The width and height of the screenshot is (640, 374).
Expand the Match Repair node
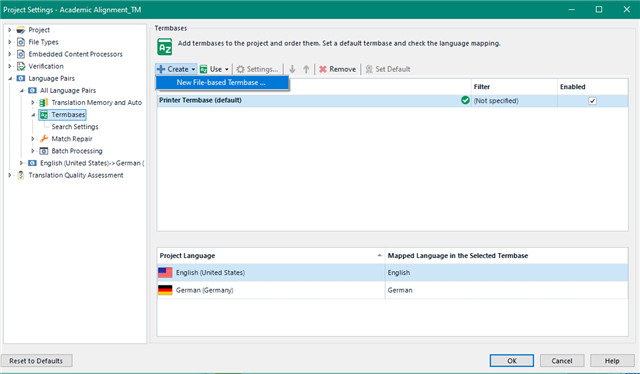click(33, 139)
